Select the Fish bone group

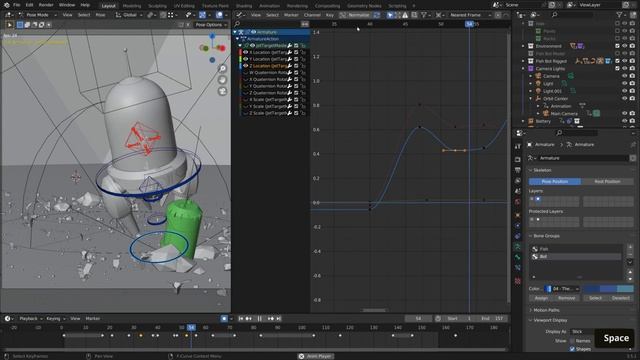click(576, 249)
